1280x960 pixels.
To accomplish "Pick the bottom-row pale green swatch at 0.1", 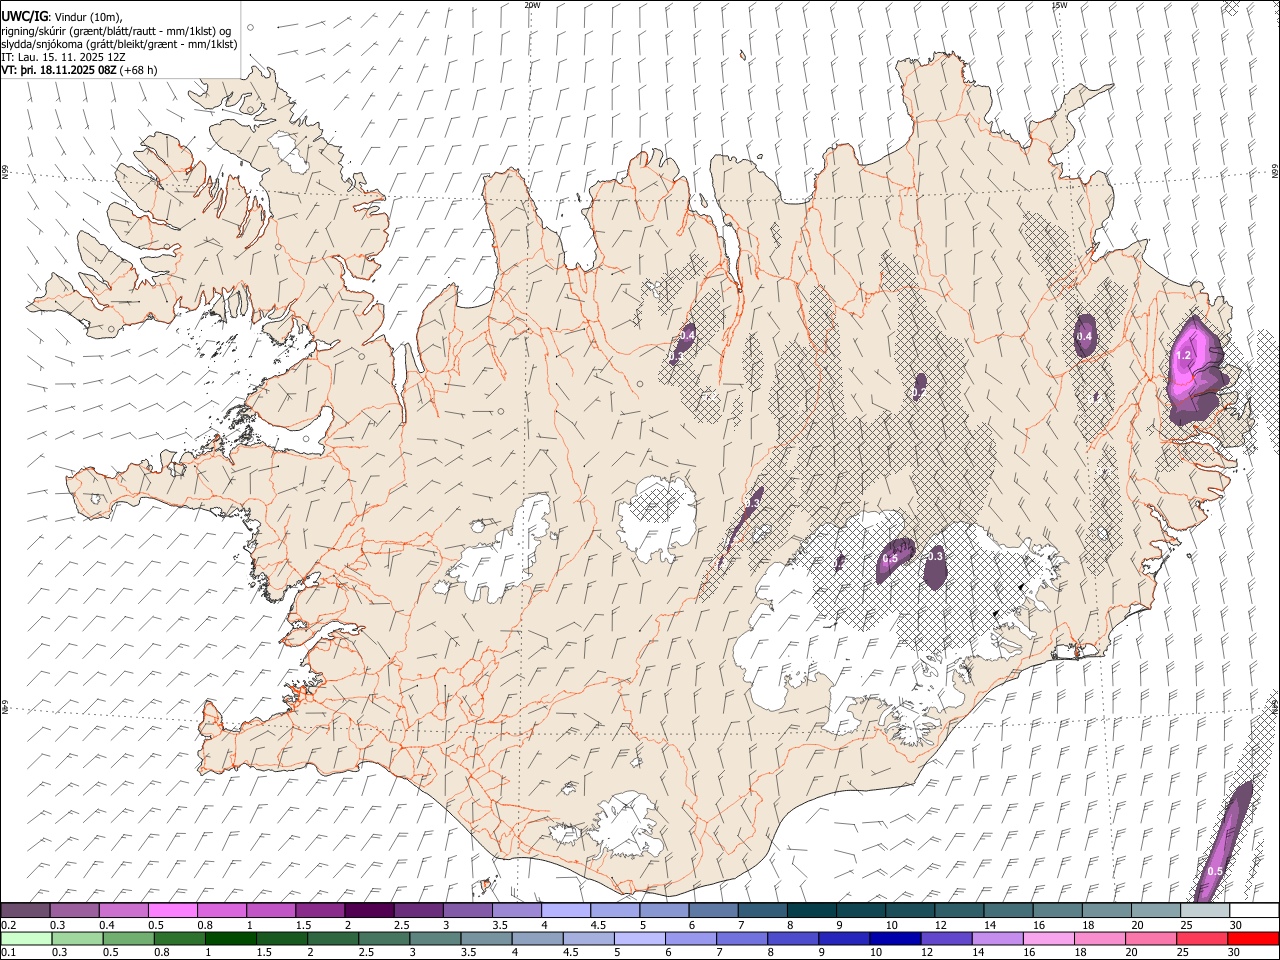I will pos(26,938).
